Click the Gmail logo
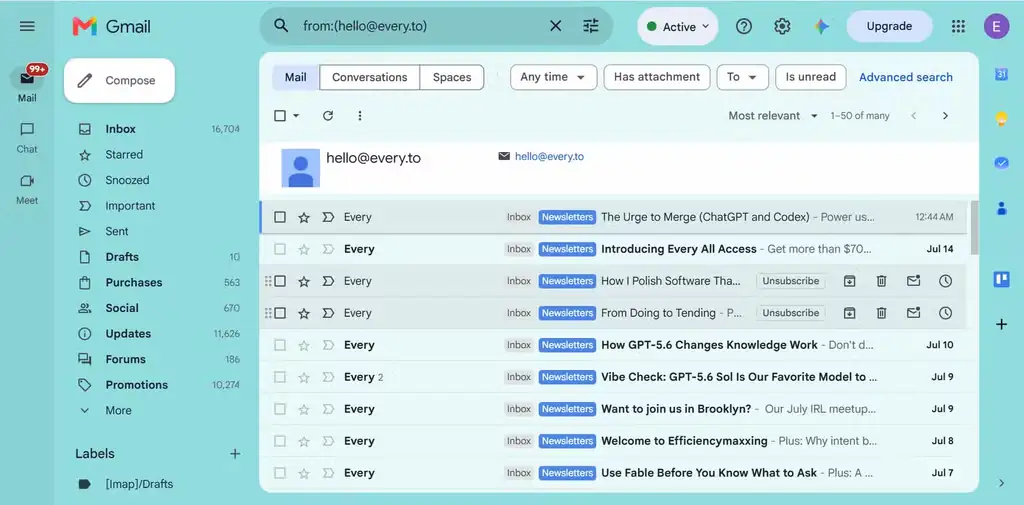Screen dimensions: 1024x505 point(112,27)
